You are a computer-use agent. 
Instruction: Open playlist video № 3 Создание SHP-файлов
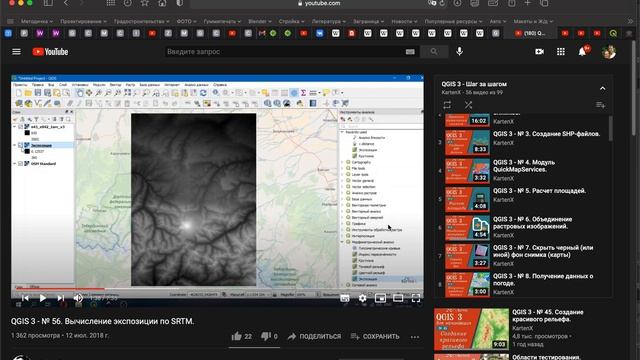click(522, 142)
